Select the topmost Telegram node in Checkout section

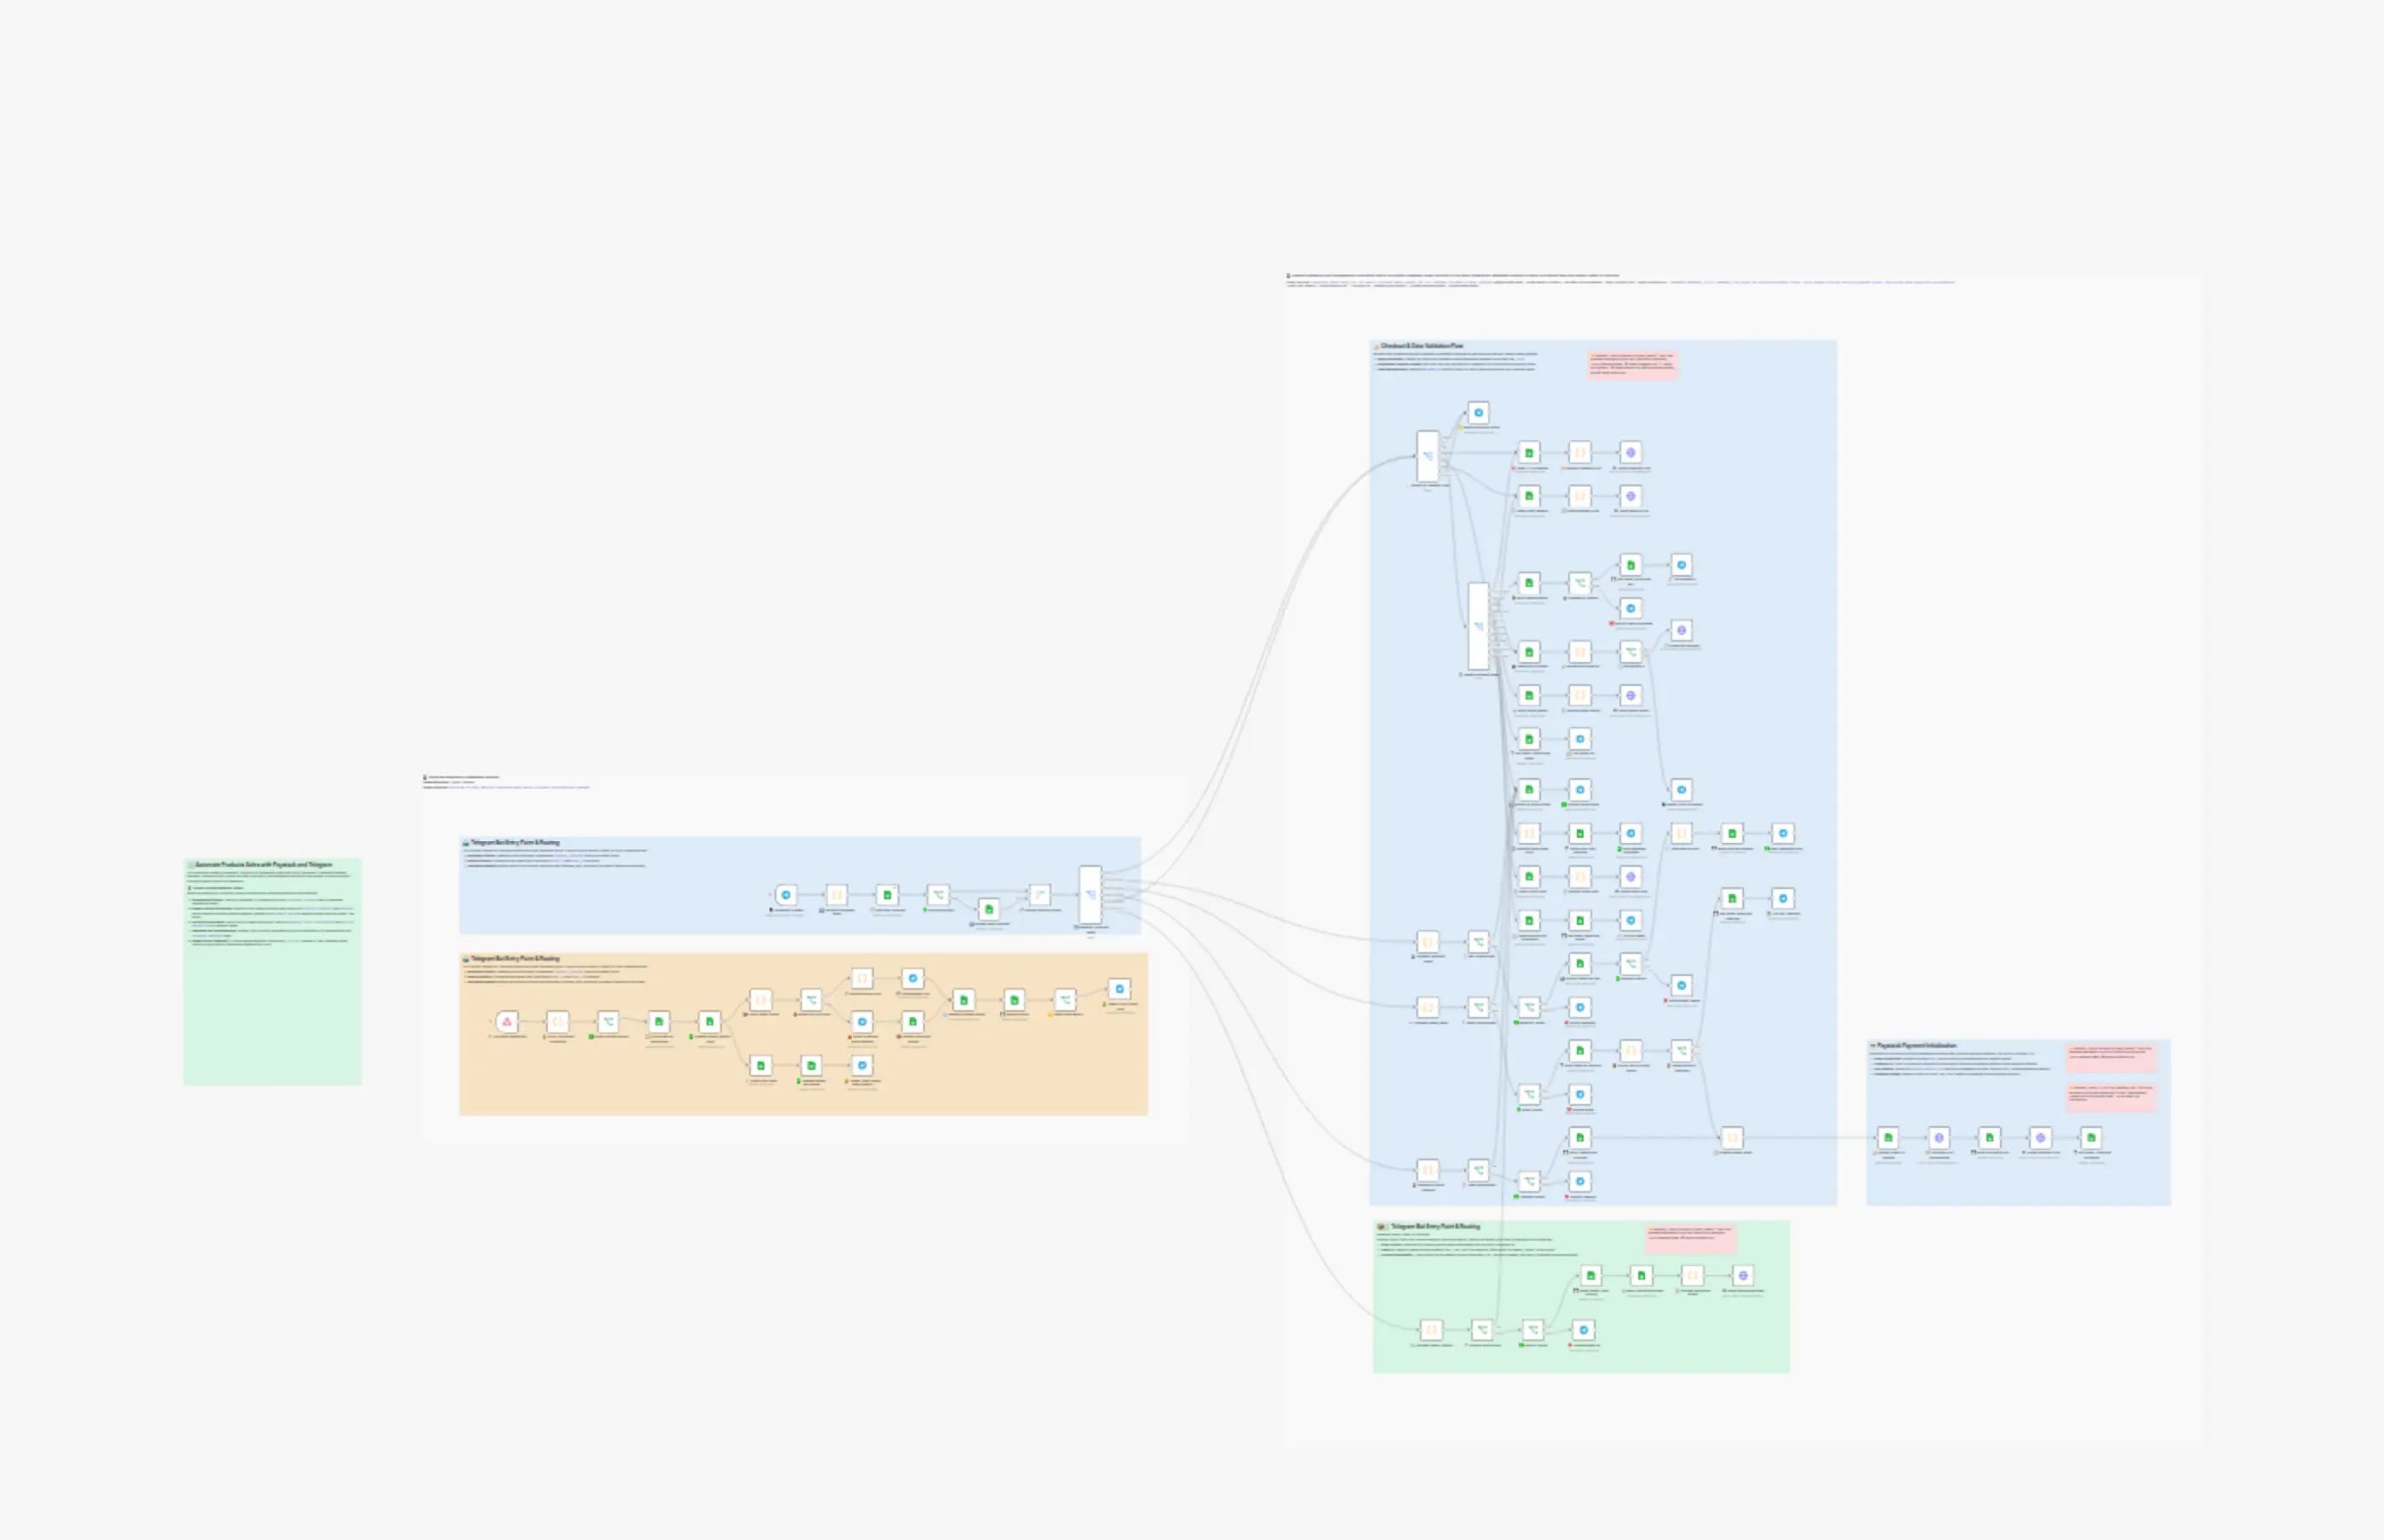point(1479,412)
